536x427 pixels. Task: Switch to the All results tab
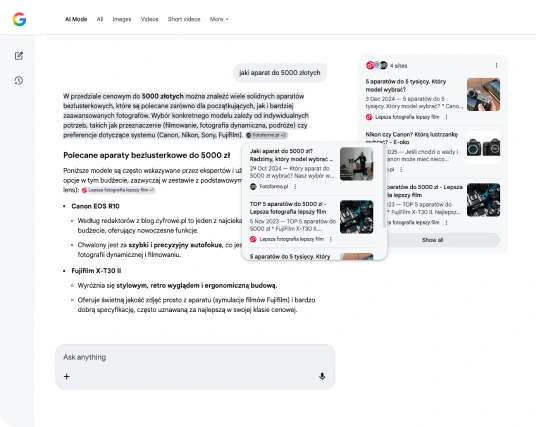point(100,19)
